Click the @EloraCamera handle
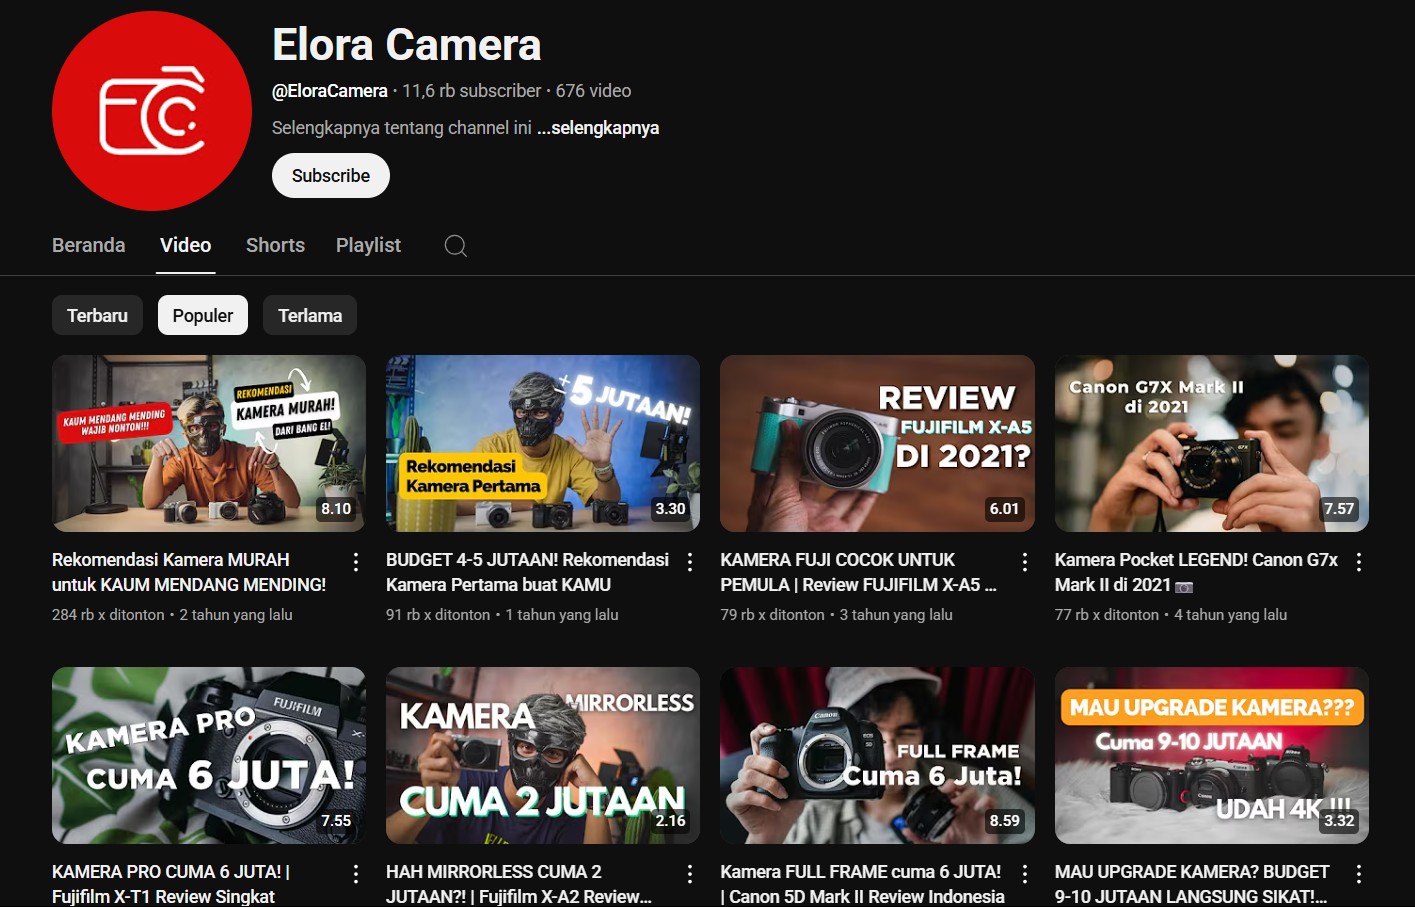Image resolution: width=1415 pixels, height=907 pixels. (330, 91)
